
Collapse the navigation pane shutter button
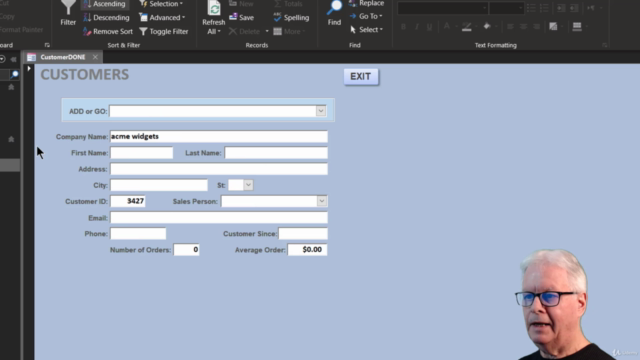coord(13,59)
